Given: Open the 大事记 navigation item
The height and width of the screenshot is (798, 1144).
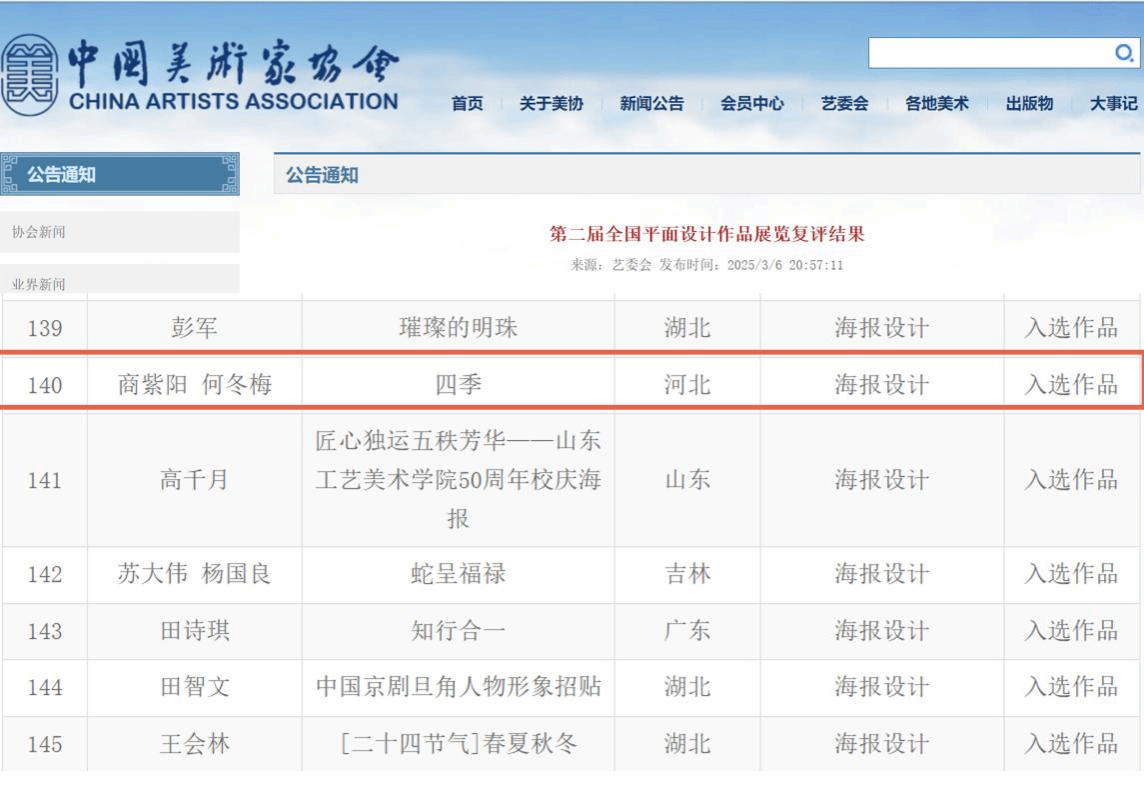Looking at the screenshot, I should coord(1113,103).
